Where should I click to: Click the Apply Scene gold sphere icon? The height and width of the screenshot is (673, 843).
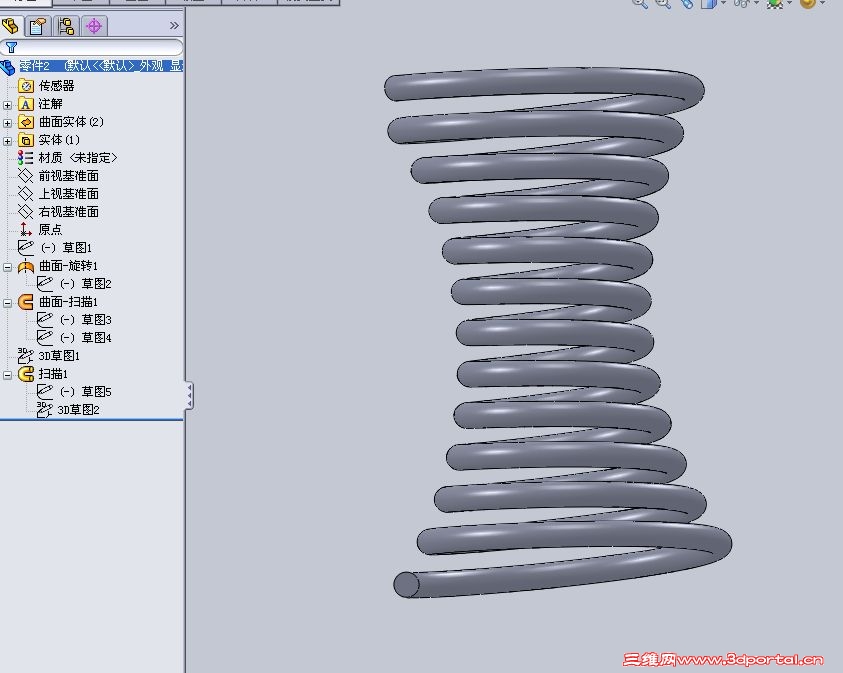808,3
